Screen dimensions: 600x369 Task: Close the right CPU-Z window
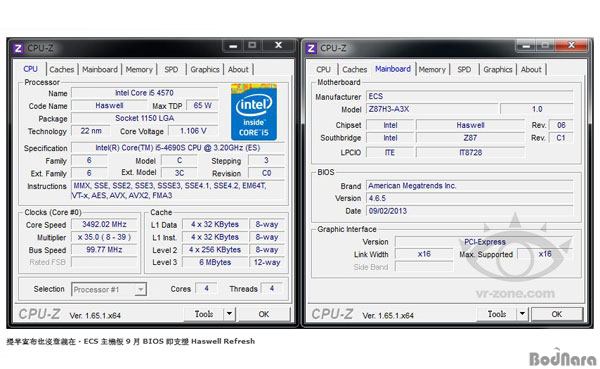[571, 46]
